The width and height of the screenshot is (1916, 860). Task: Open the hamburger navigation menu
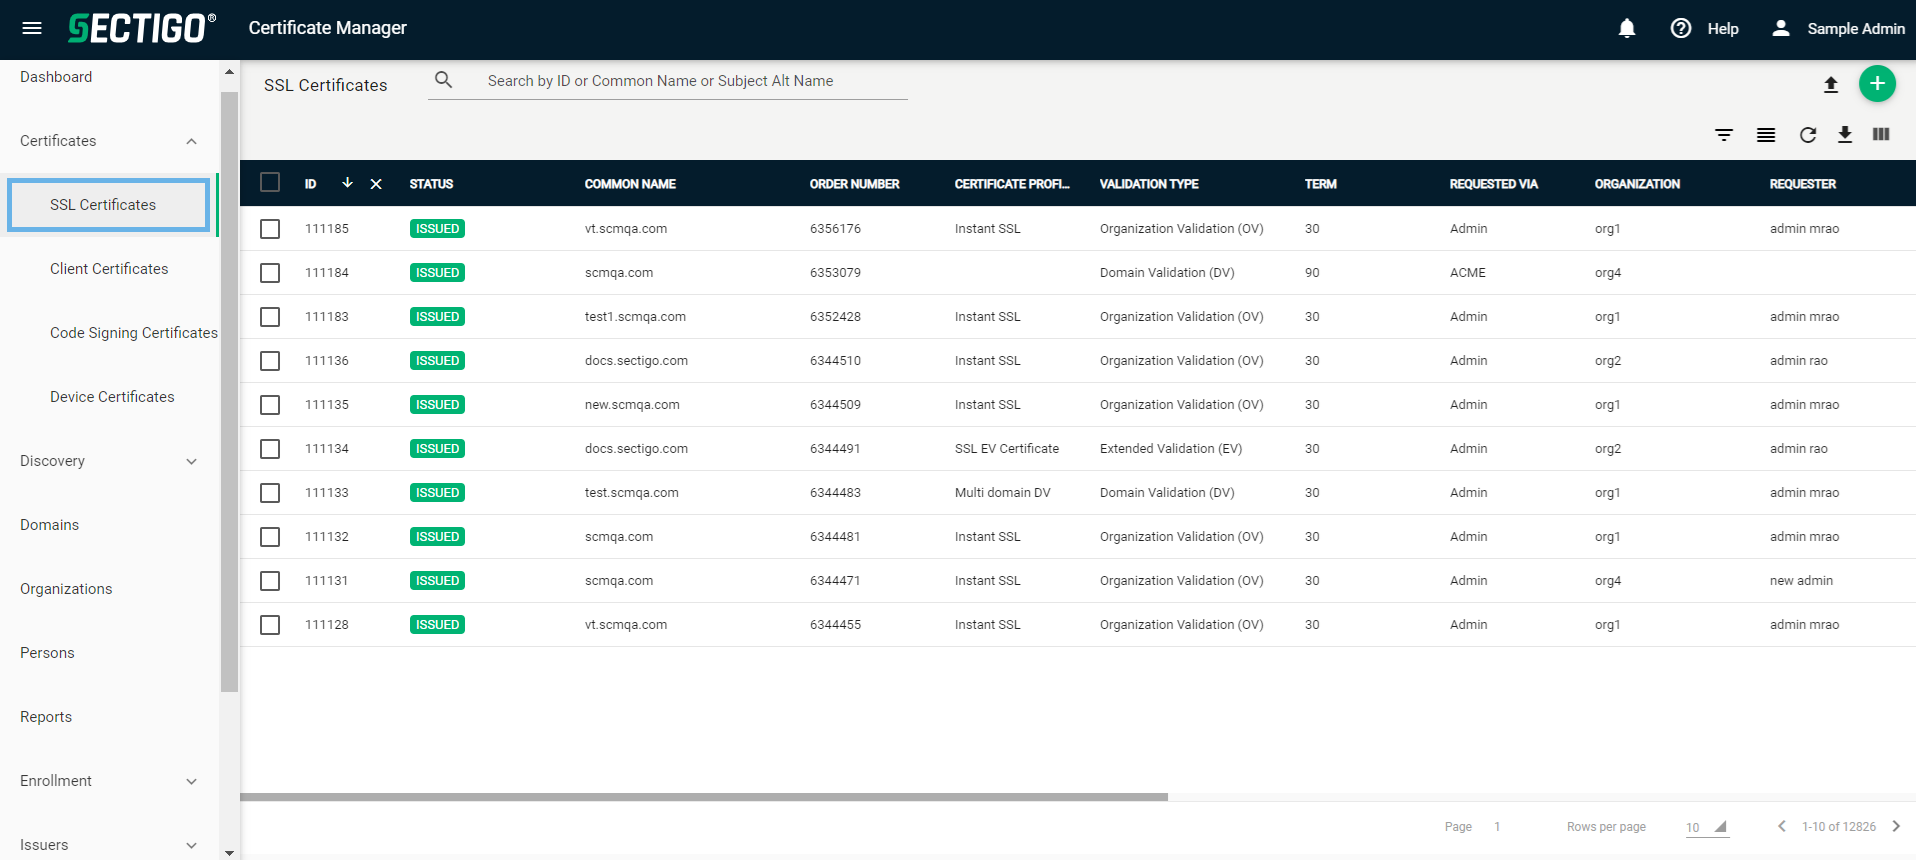tap(32, 28)
